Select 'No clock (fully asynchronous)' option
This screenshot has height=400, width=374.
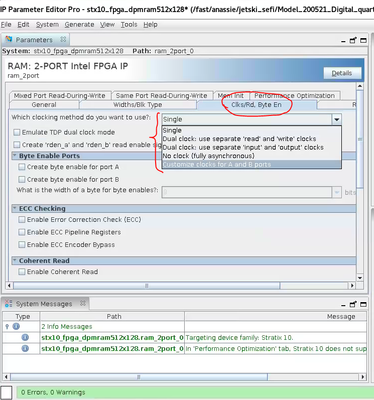(x=208, y=156)
